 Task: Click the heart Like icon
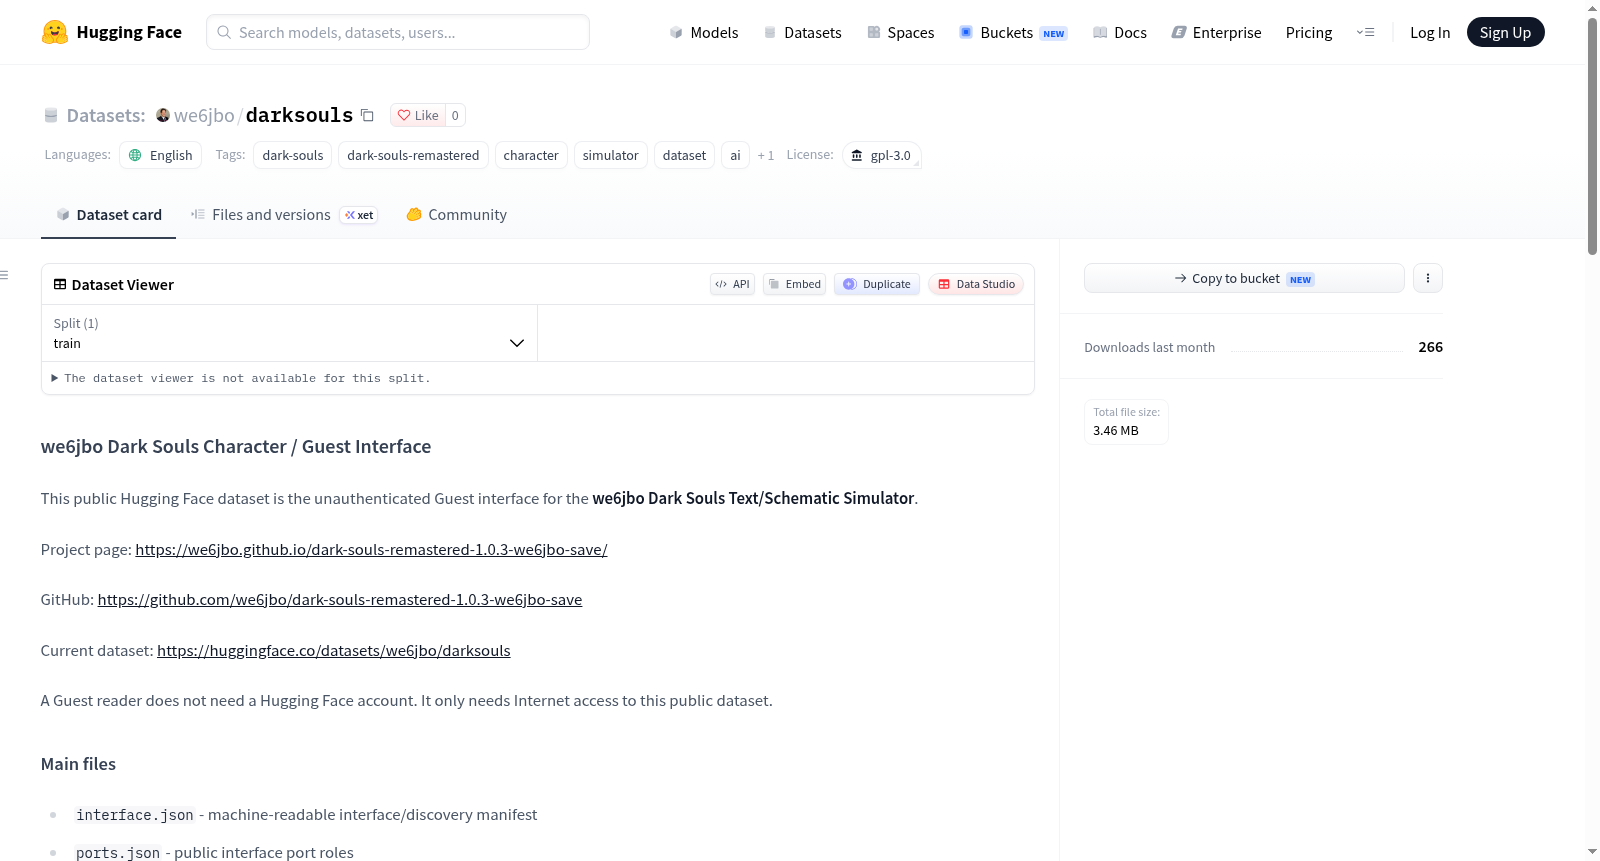(x=404, y=115)
